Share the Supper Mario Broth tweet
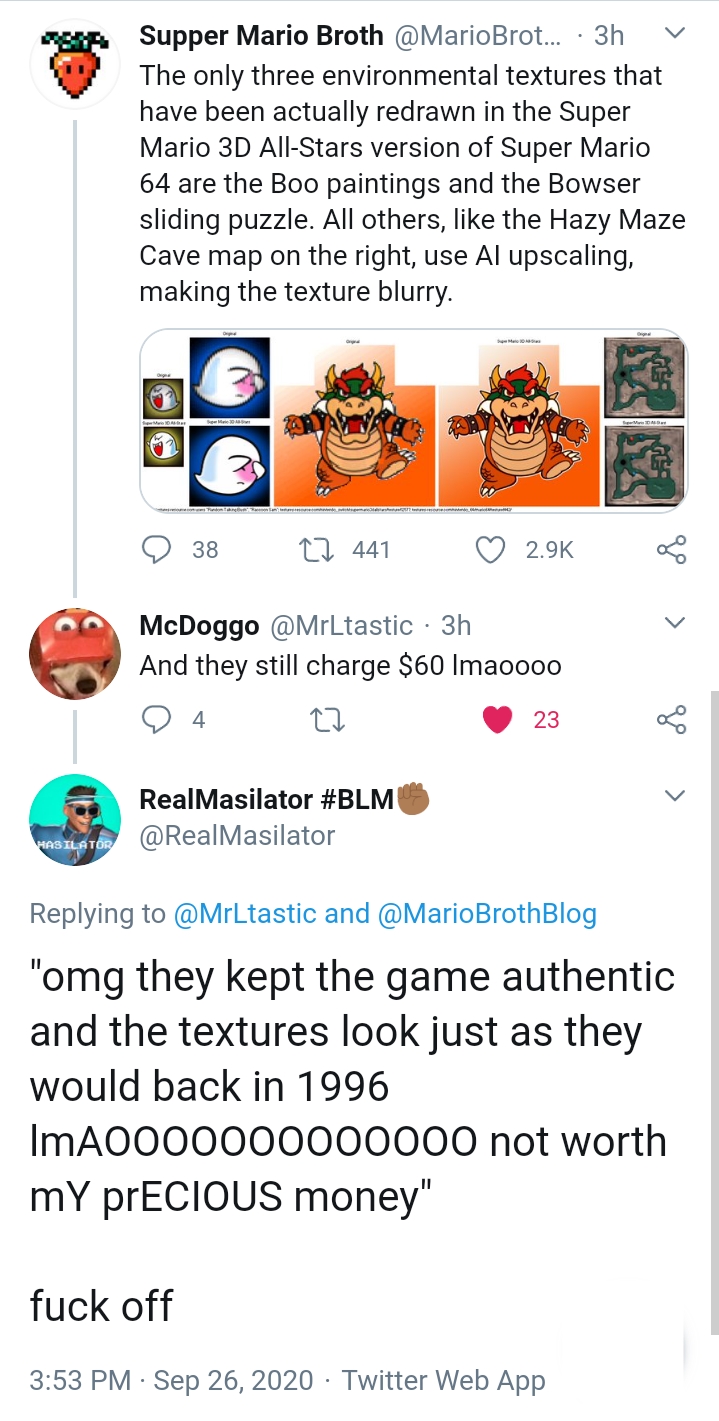Viewport: 719px width, 1421px height. coord(672,549)
